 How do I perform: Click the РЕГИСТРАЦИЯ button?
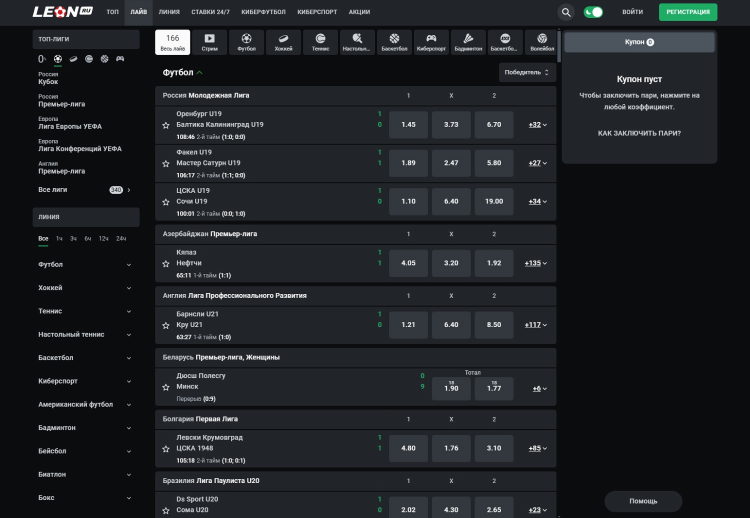[x=688, y=12]
